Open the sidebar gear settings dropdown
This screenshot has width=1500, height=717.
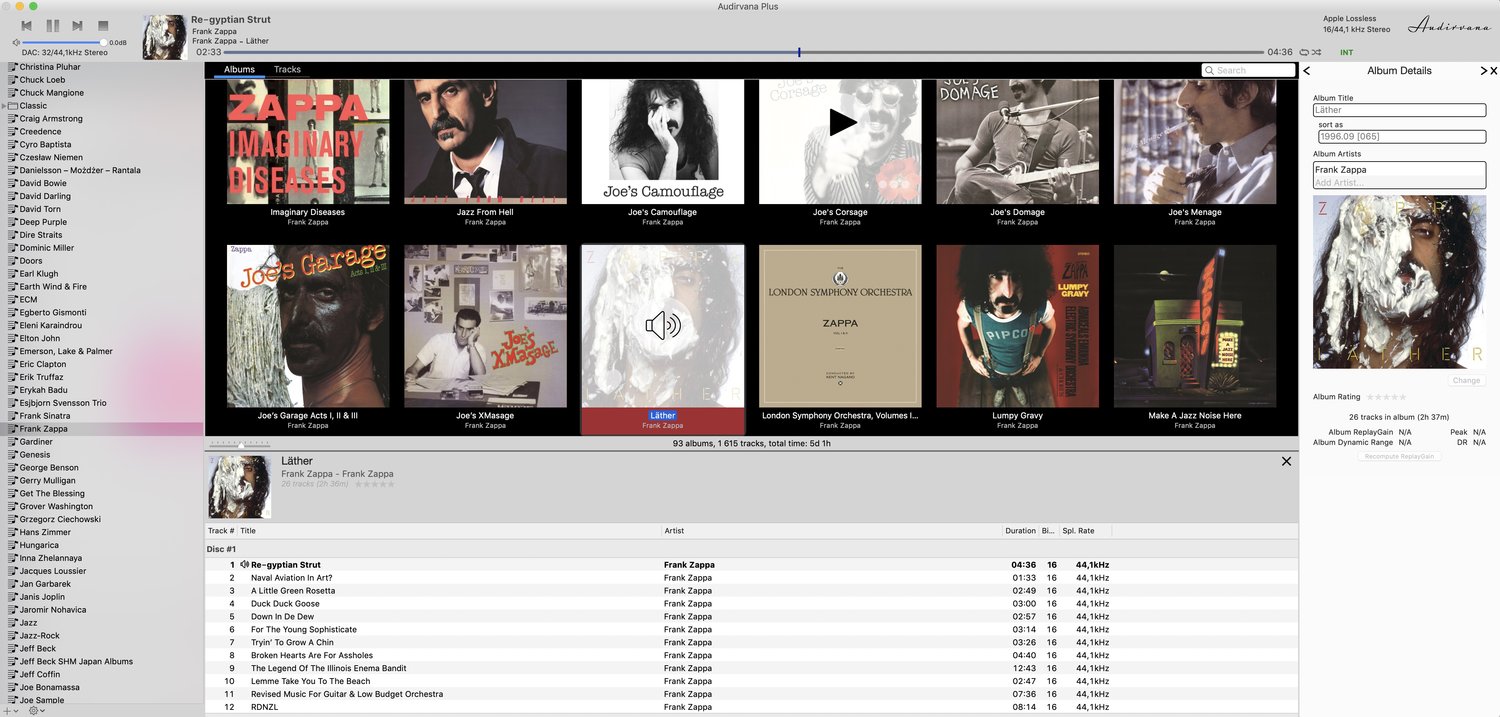[36, 710]
